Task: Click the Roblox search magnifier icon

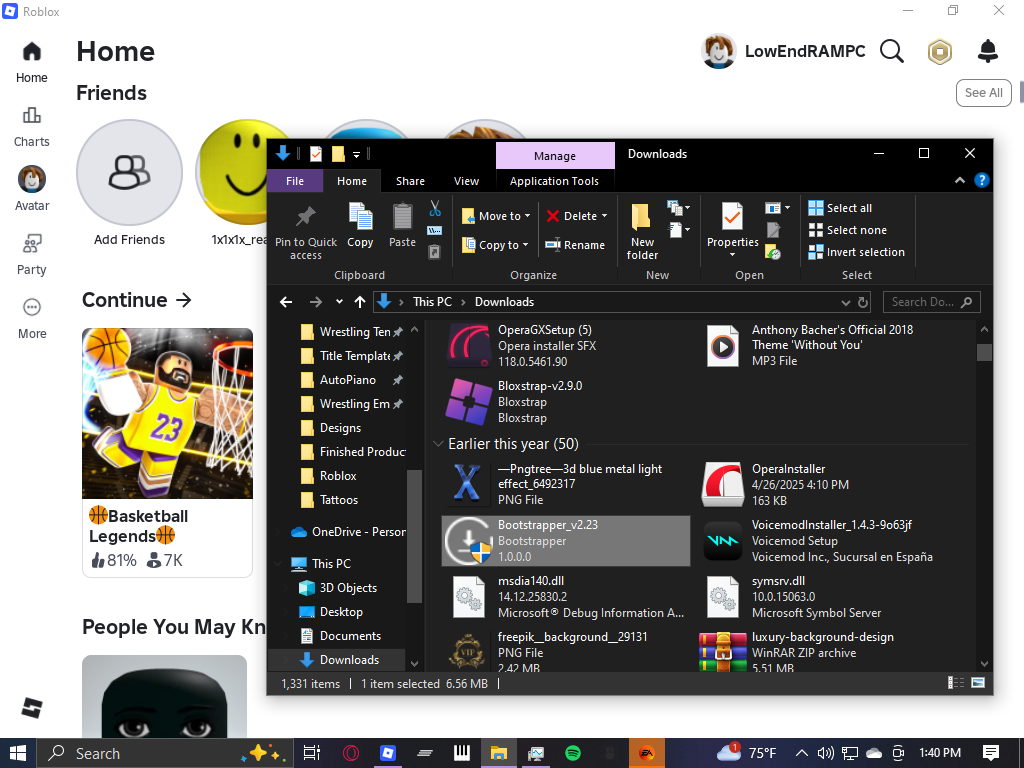Action: click(891, 51)
